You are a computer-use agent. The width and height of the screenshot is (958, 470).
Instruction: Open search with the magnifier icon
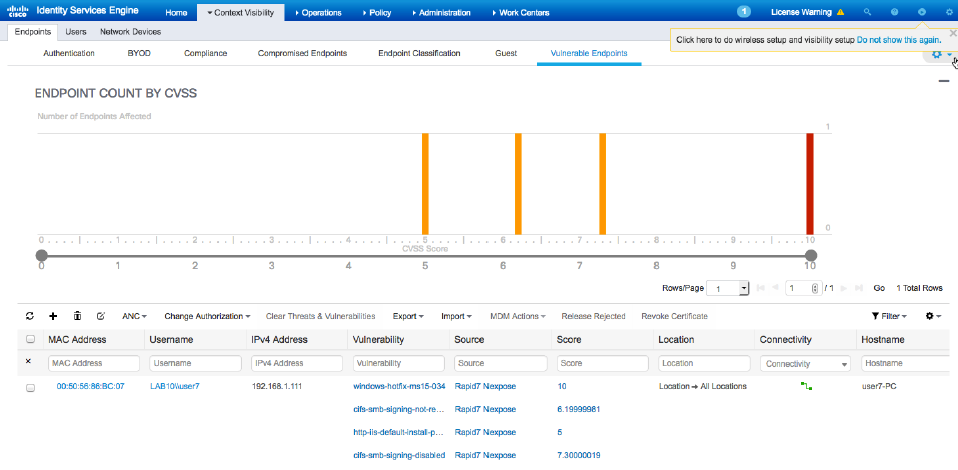[x=867, y=12]
